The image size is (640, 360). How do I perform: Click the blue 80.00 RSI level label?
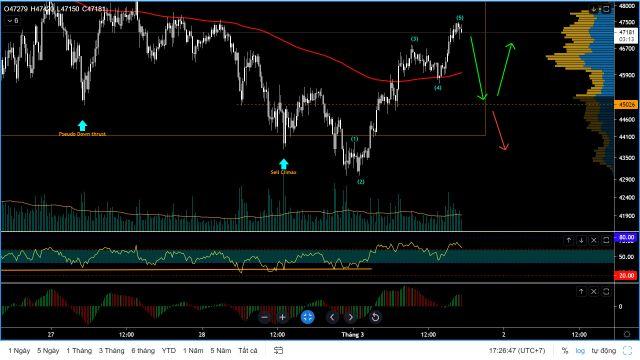tap(626, 237)
